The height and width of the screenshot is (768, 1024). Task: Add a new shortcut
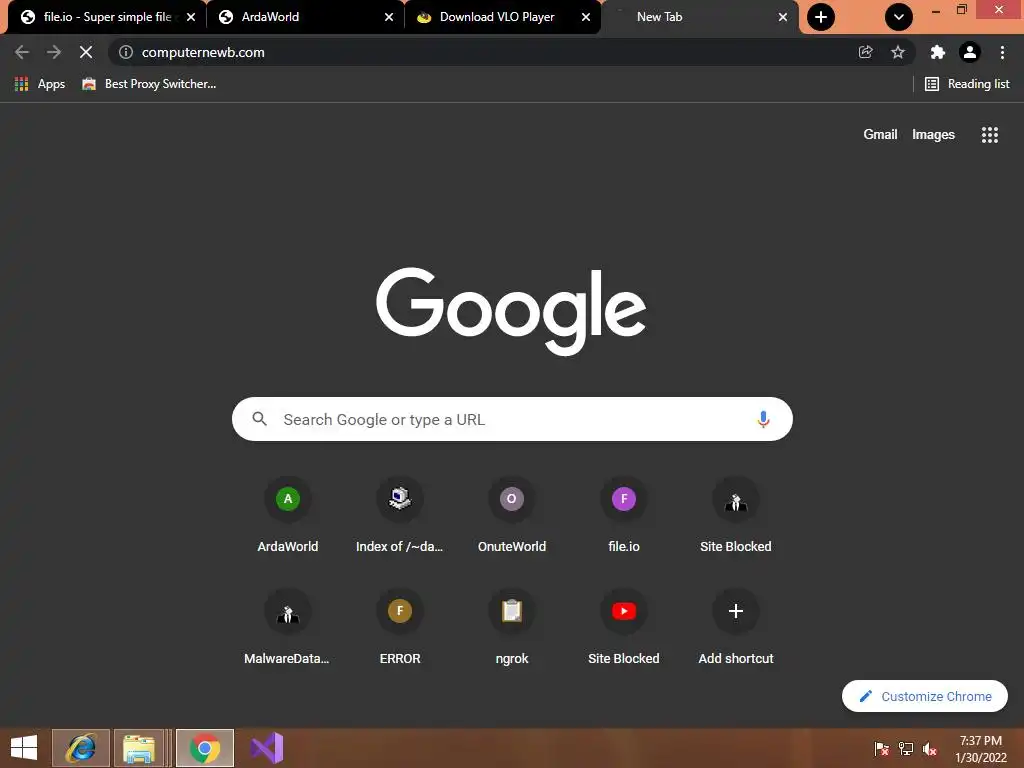pyautogui.click(x=735, y=628)
